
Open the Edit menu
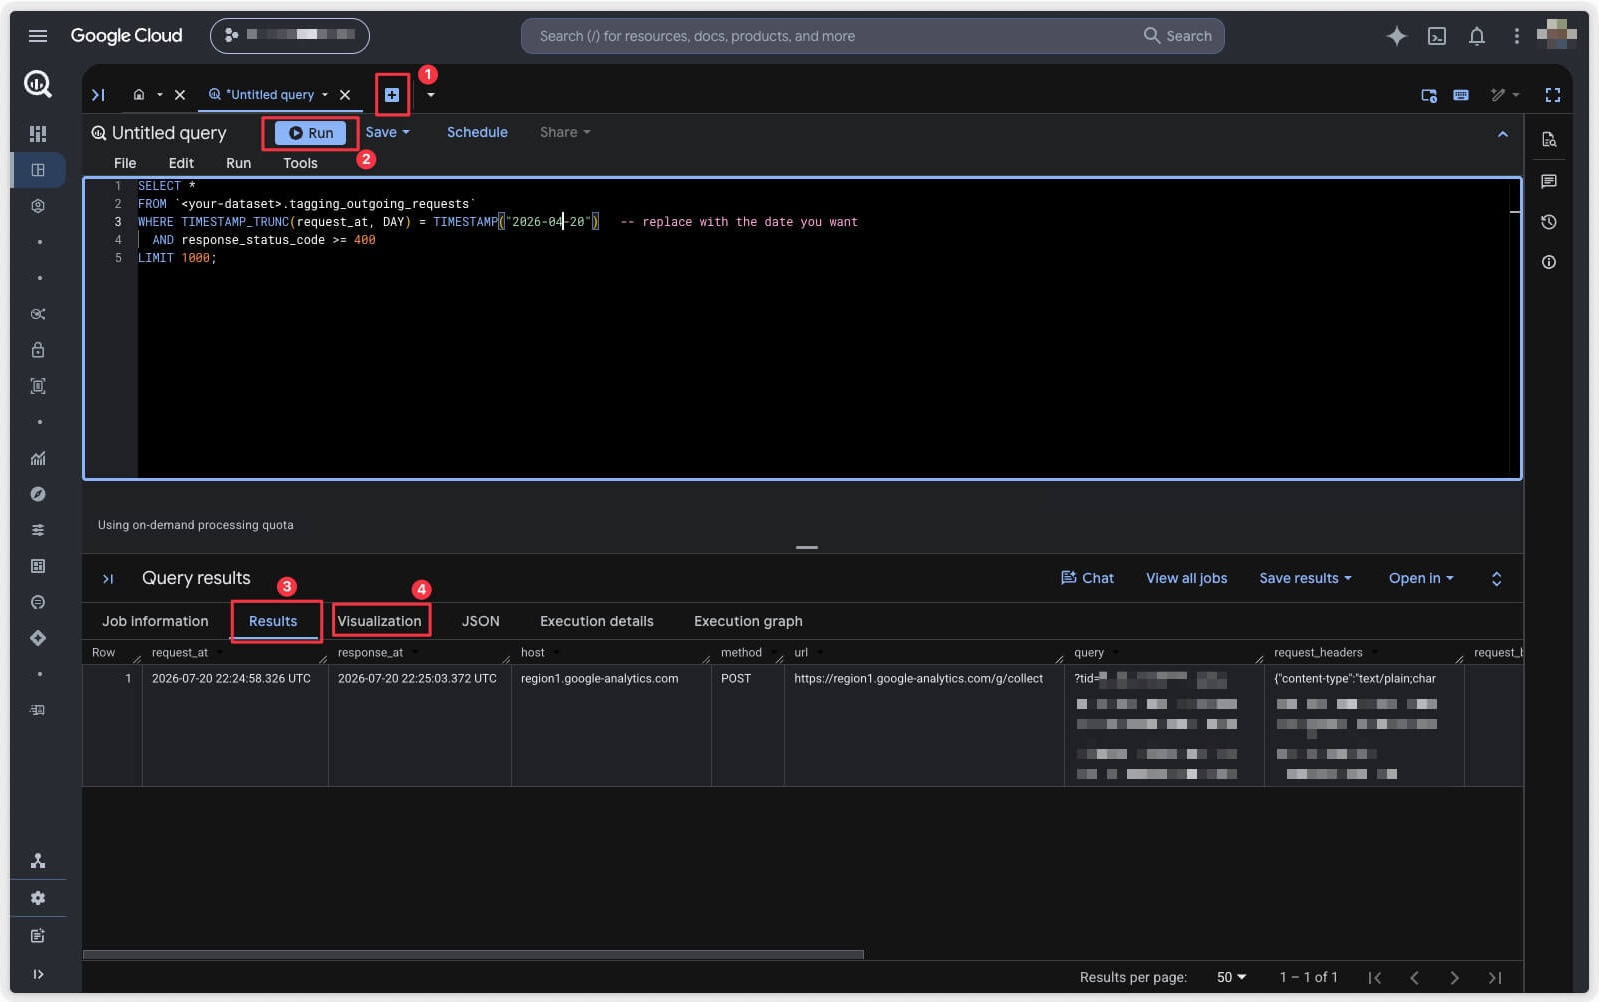[x=181, y=163]
